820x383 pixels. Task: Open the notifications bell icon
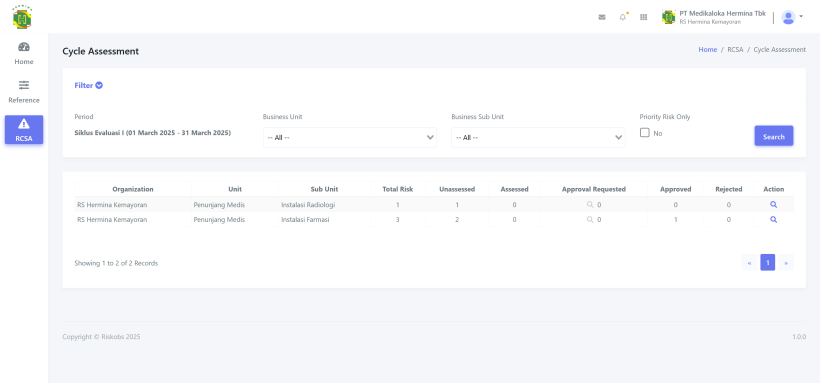point(623,17)
